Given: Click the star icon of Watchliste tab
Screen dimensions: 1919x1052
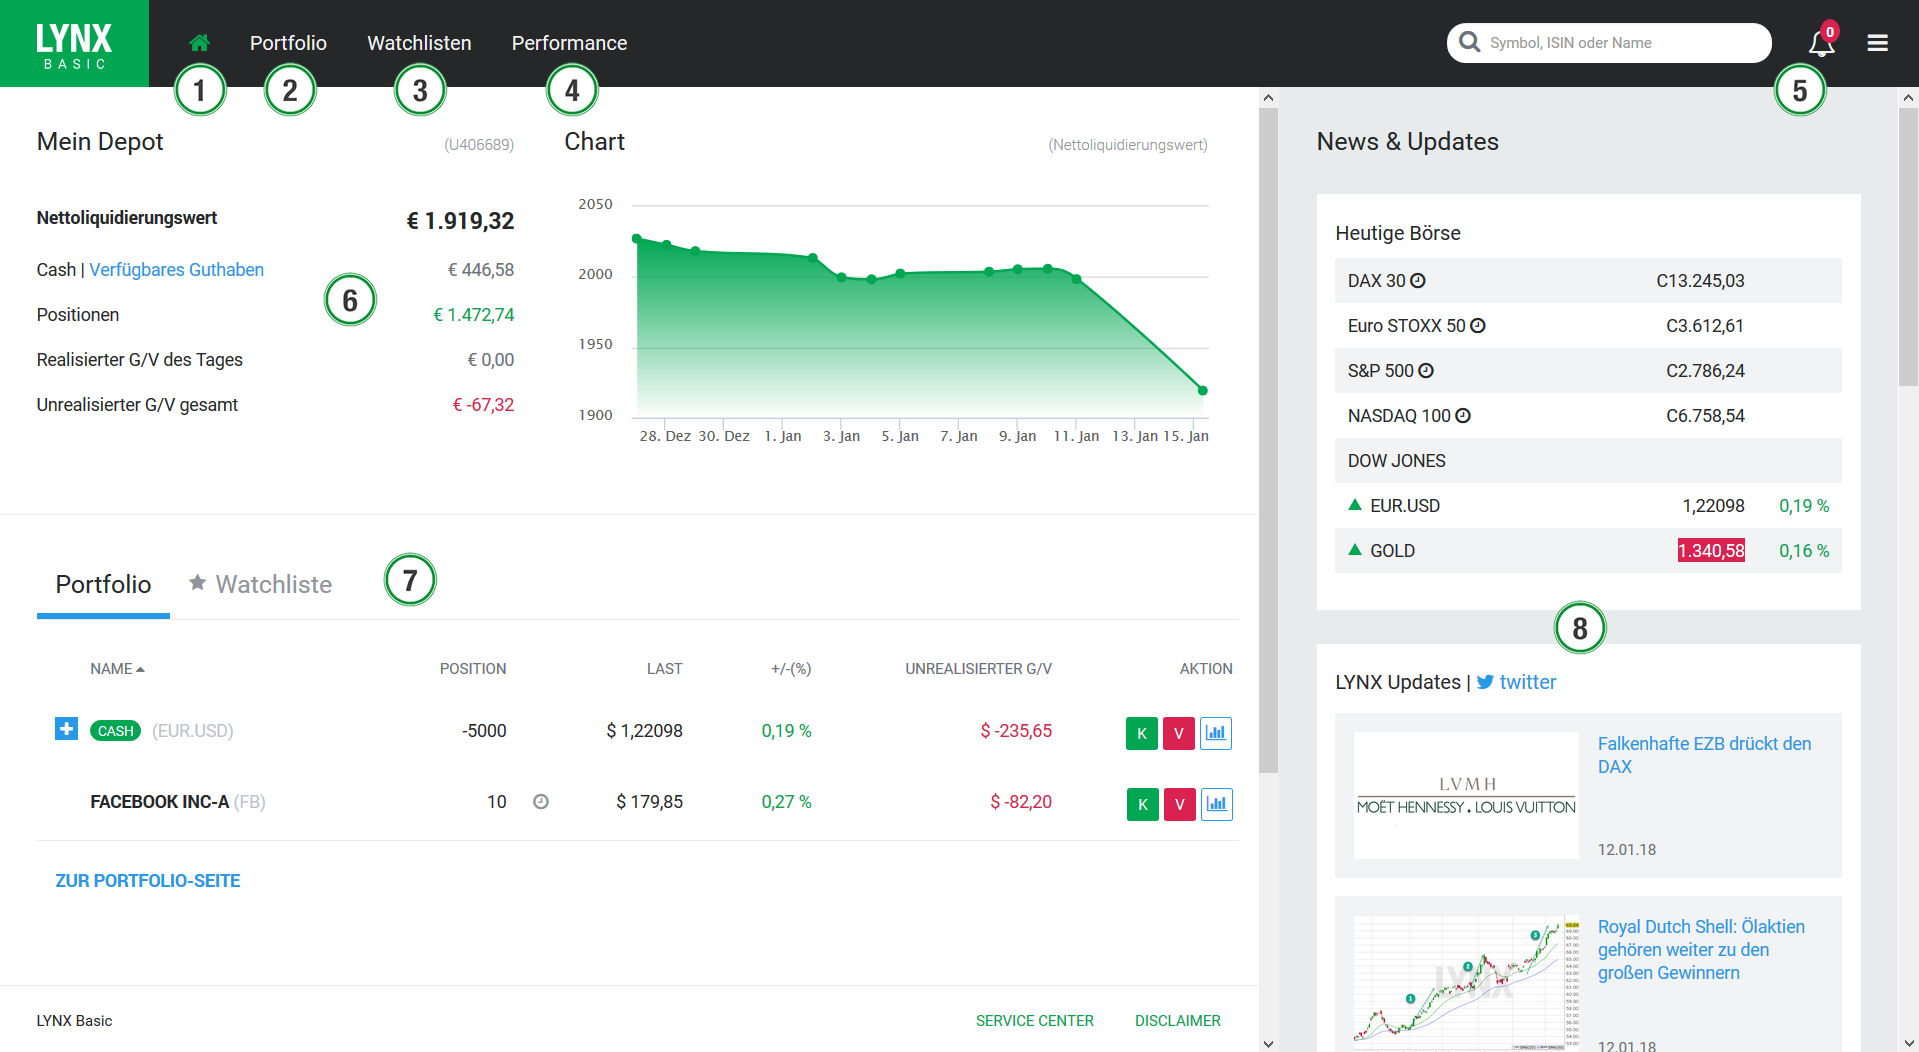Looking at the screenshot, I should coord(198,582).
